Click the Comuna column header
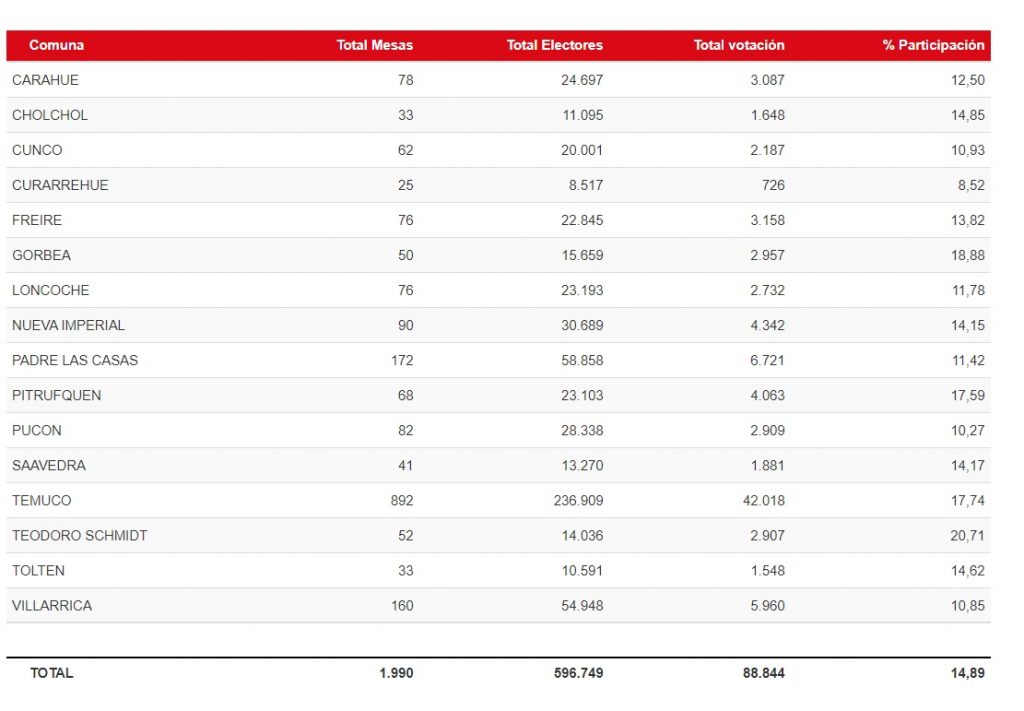 (56, 45)
